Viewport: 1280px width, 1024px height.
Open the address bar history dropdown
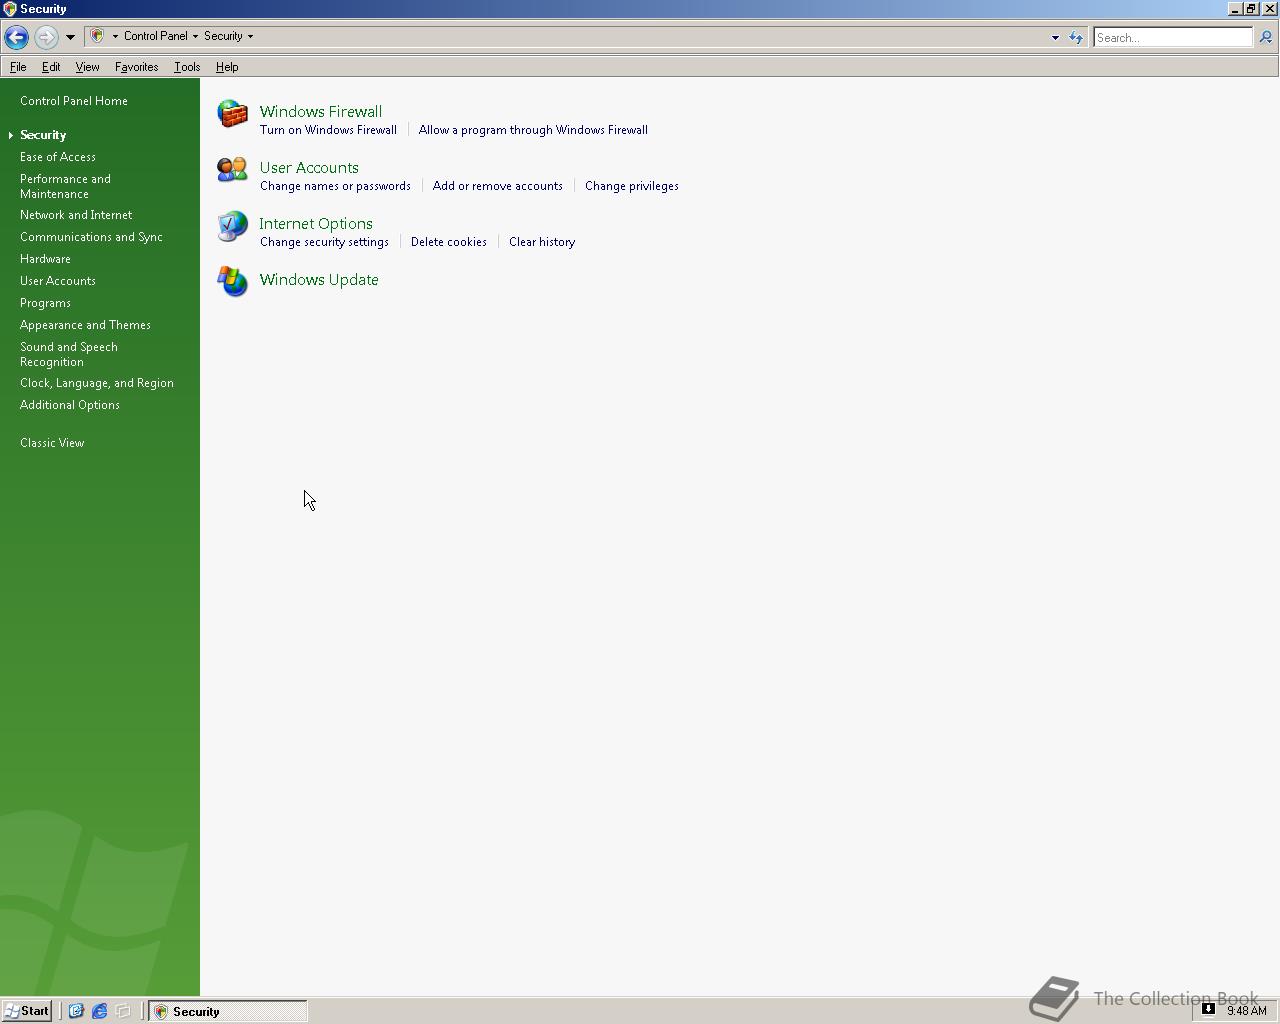point(1055,37)
